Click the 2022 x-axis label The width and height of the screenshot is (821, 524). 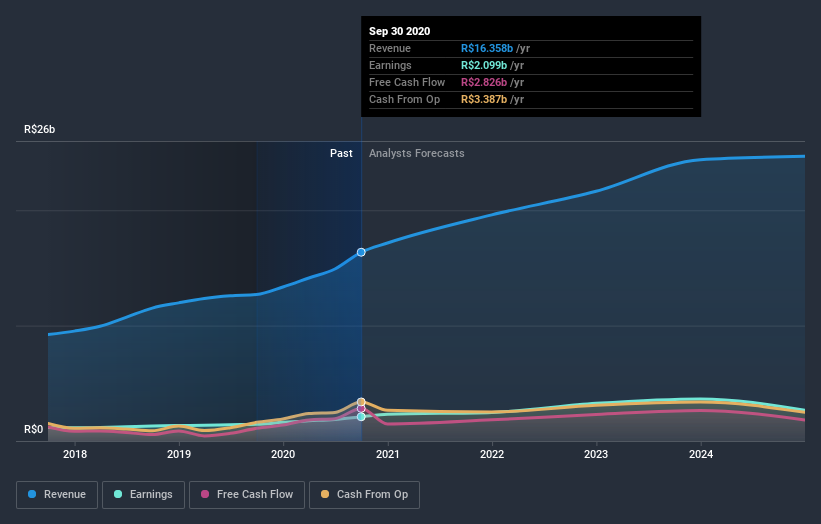pos(492,454)
